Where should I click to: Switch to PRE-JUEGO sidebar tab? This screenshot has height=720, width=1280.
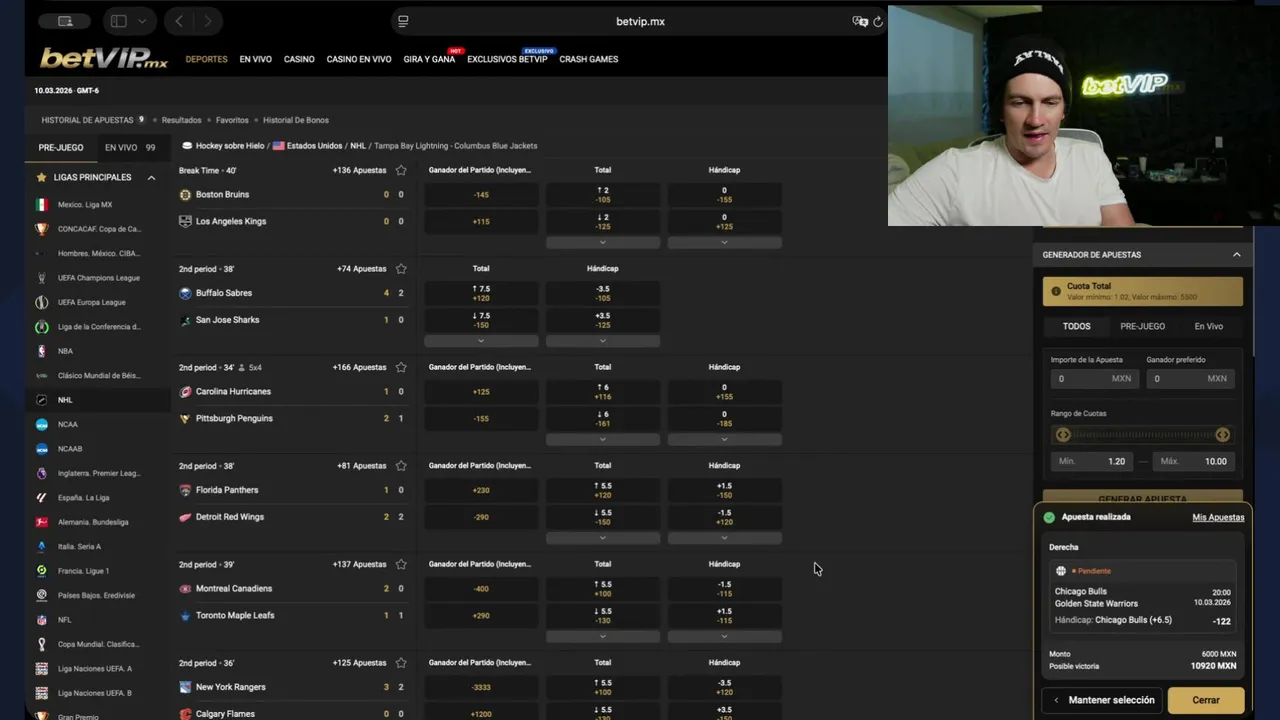(x=61, y=147)
